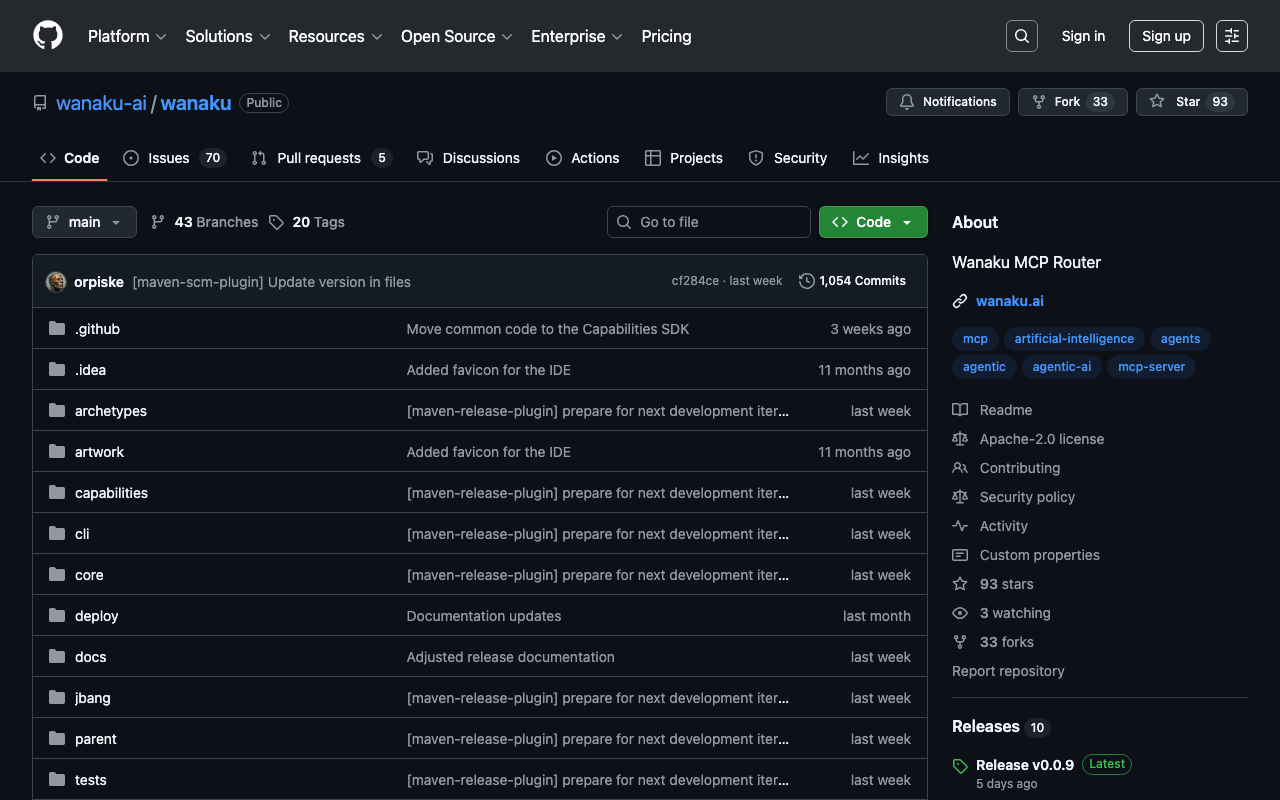Screen dimensions: 1280x800
Task: Open the Pull requests tab
Action: [x=320, y=158]
